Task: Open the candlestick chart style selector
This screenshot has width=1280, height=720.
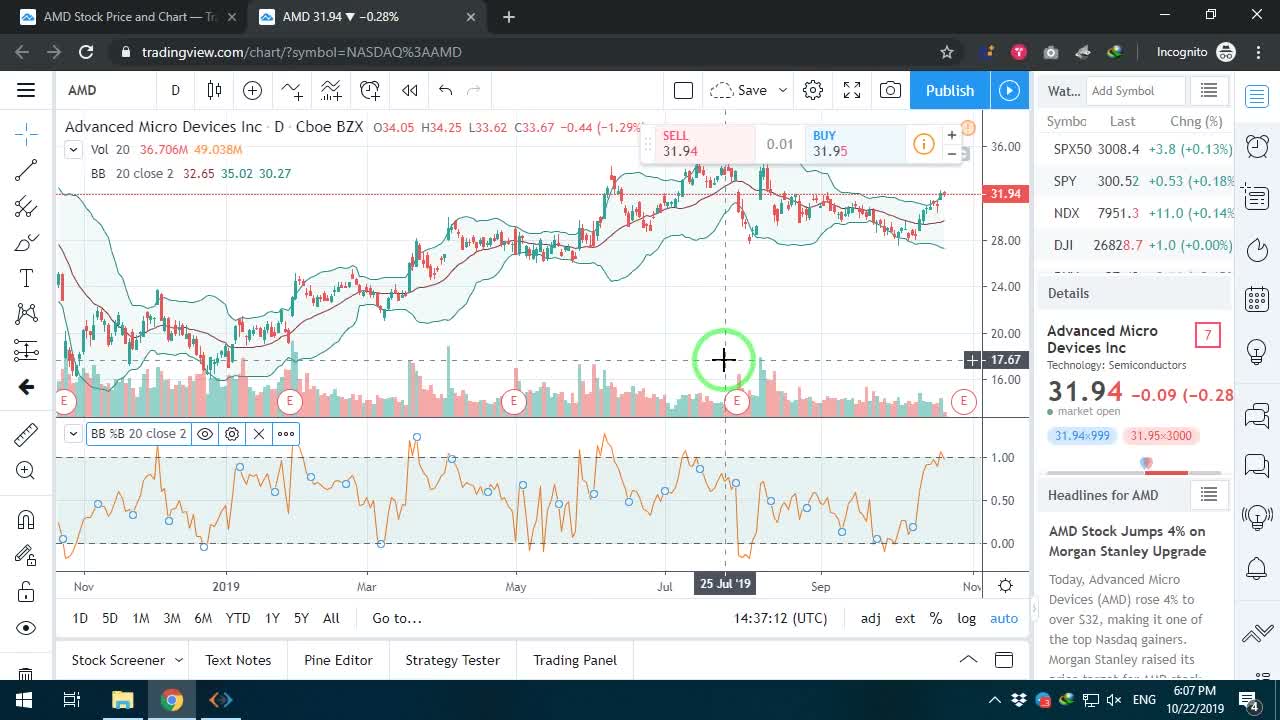Action: (214, 90)
